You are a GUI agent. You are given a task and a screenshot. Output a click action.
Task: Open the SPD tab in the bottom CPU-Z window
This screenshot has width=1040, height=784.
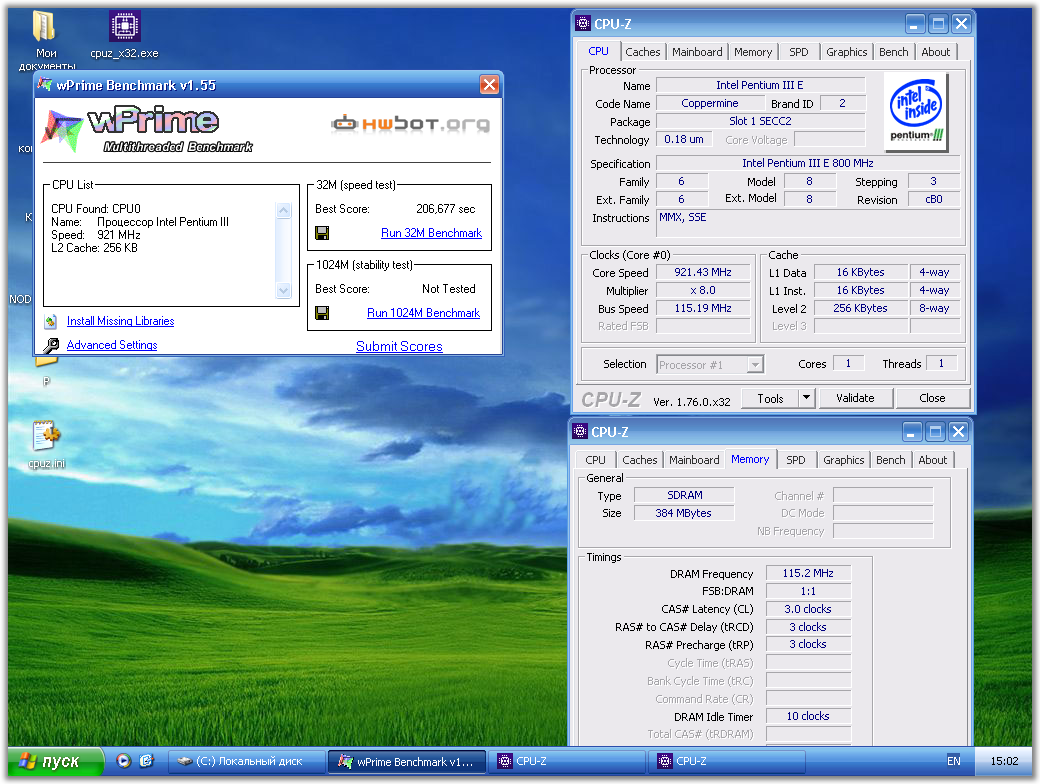[795, 460]
